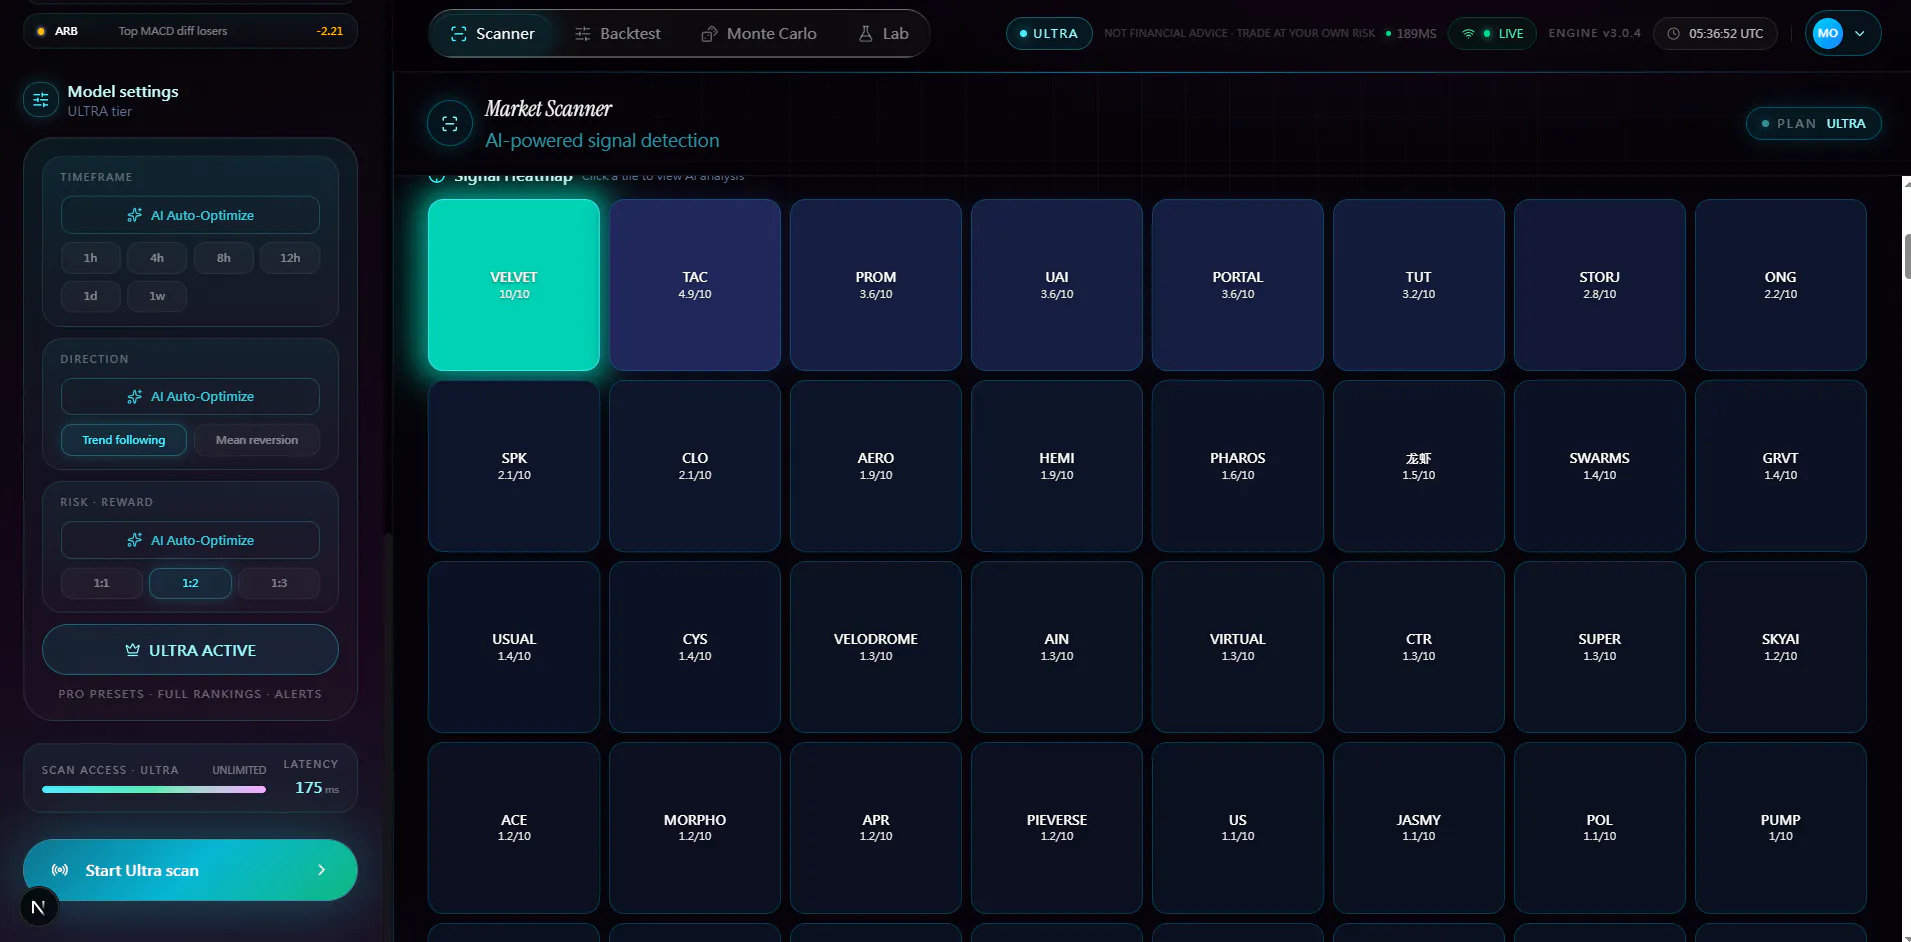Viewport: 1911px width, 942px height.
Task: Set risk reward to 1:2
Action: [190, 583]
